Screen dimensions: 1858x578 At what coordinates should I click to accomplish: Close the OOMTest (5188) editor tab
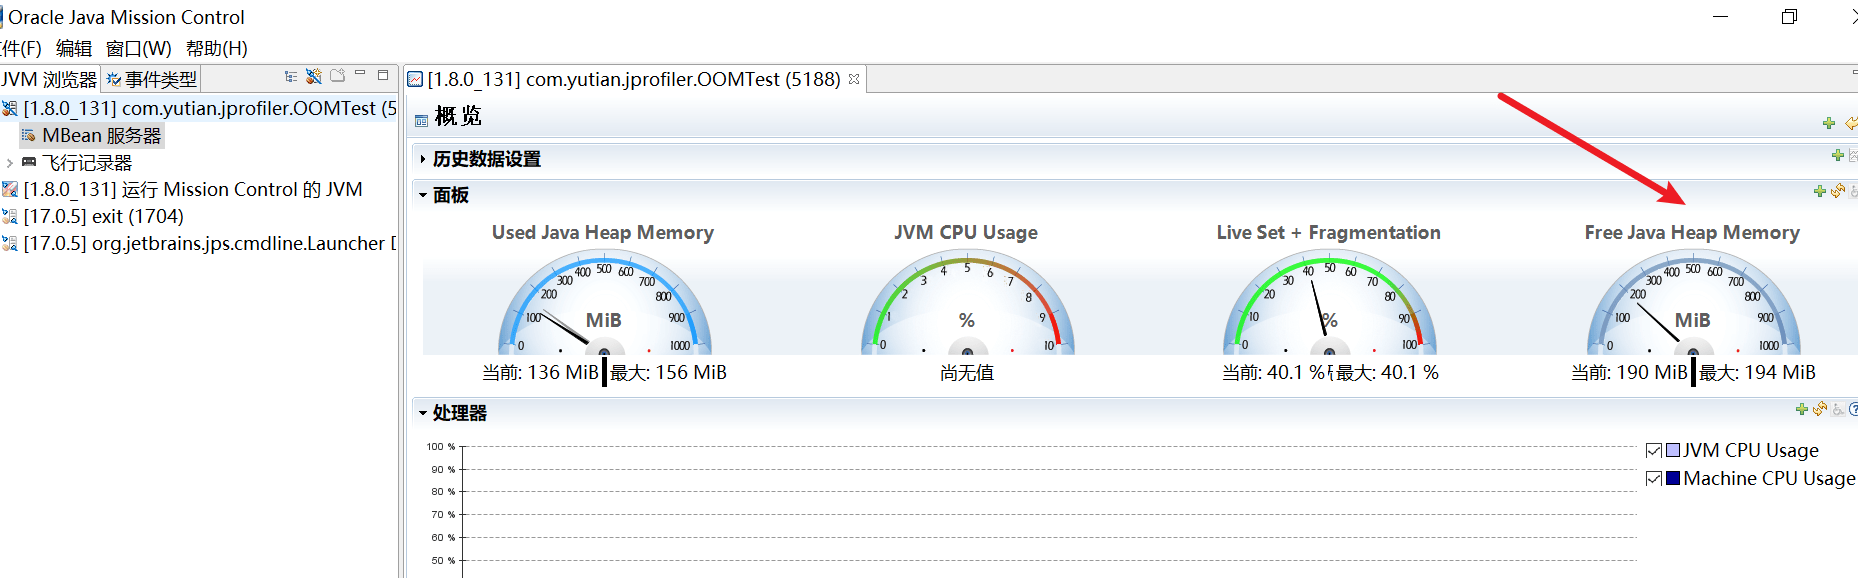point(854,79)
